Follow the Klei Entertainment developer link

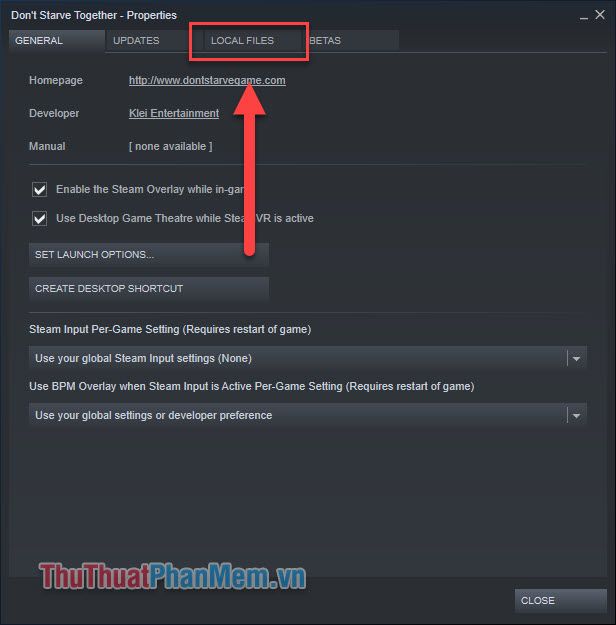tap(174, 113)
